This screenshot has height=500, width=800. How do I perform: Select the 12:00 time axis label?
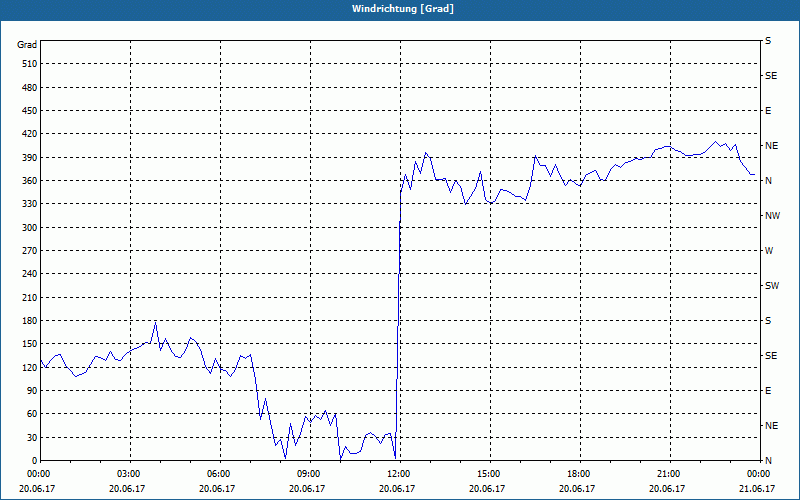click(x=397, y=474)
